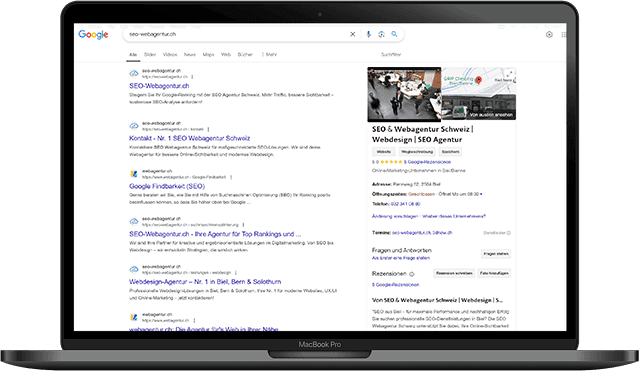Focus the Google search input field
Screen dimensions: 640x380
pyautogui.click(x=237, y=34)
